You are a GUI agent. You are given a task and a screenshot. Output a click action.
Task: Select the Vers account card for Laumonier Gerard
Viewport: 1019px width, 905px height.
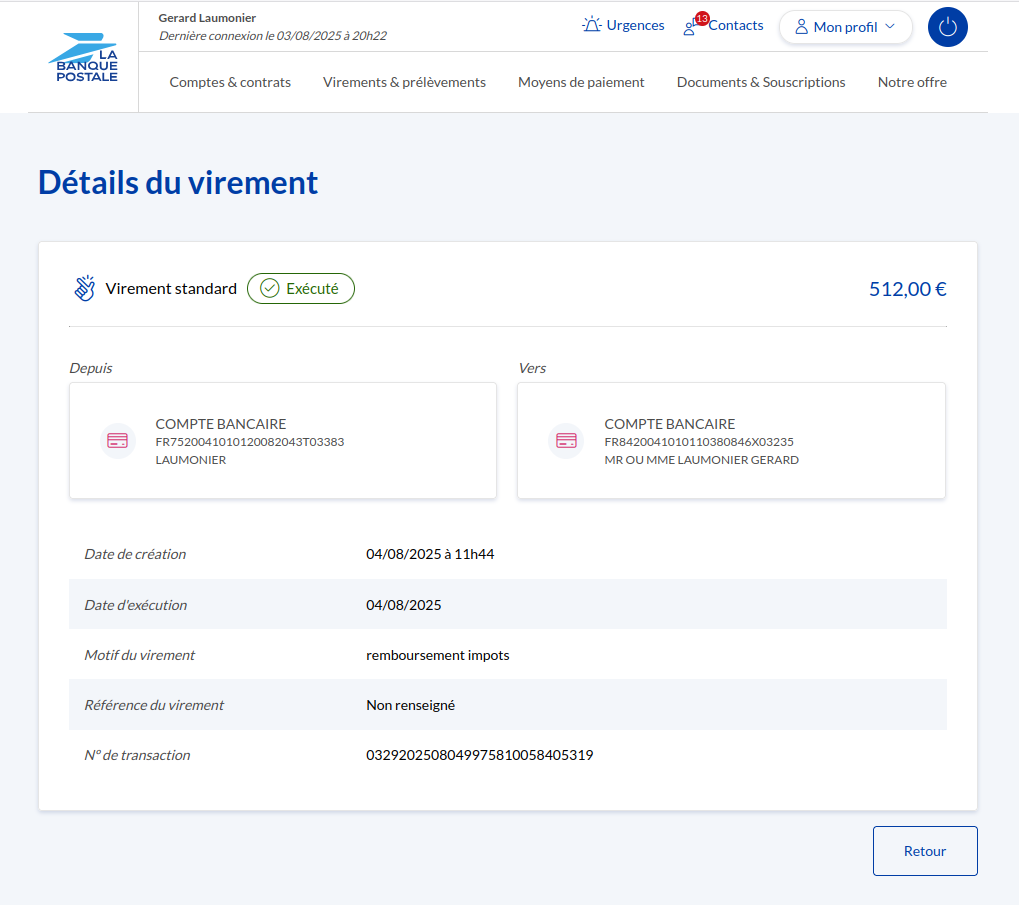tap(731, 441)
